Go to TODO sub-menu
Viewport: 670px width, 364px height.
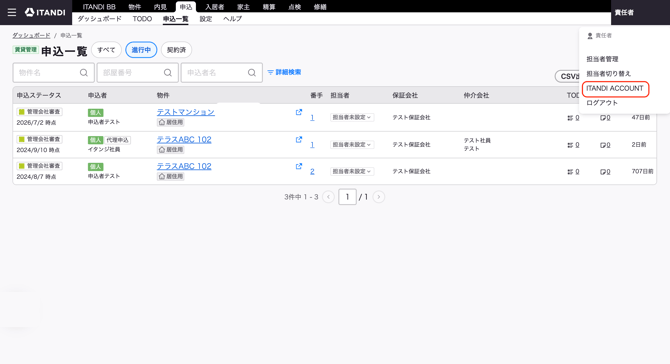tap(142, 19)
